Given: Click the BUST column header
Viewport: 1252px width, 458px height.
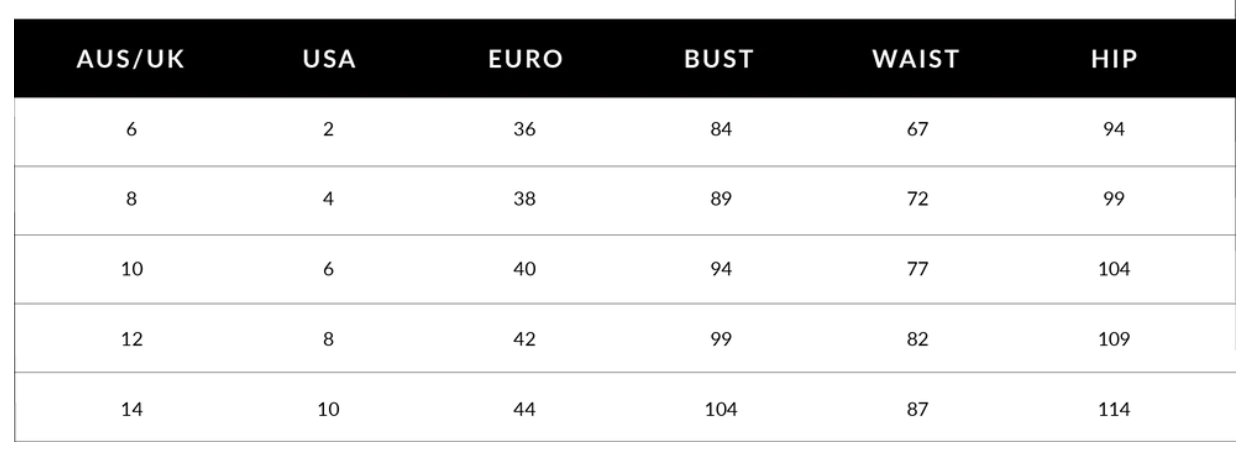Looking at the screenshot, I should tap(718, 58).
